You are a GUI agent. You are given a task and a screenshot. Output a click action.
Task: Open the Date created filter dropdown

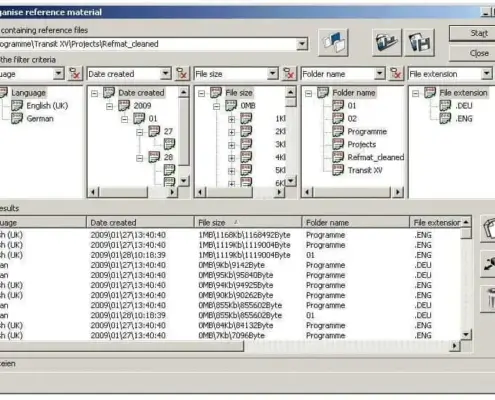(166, 74)
